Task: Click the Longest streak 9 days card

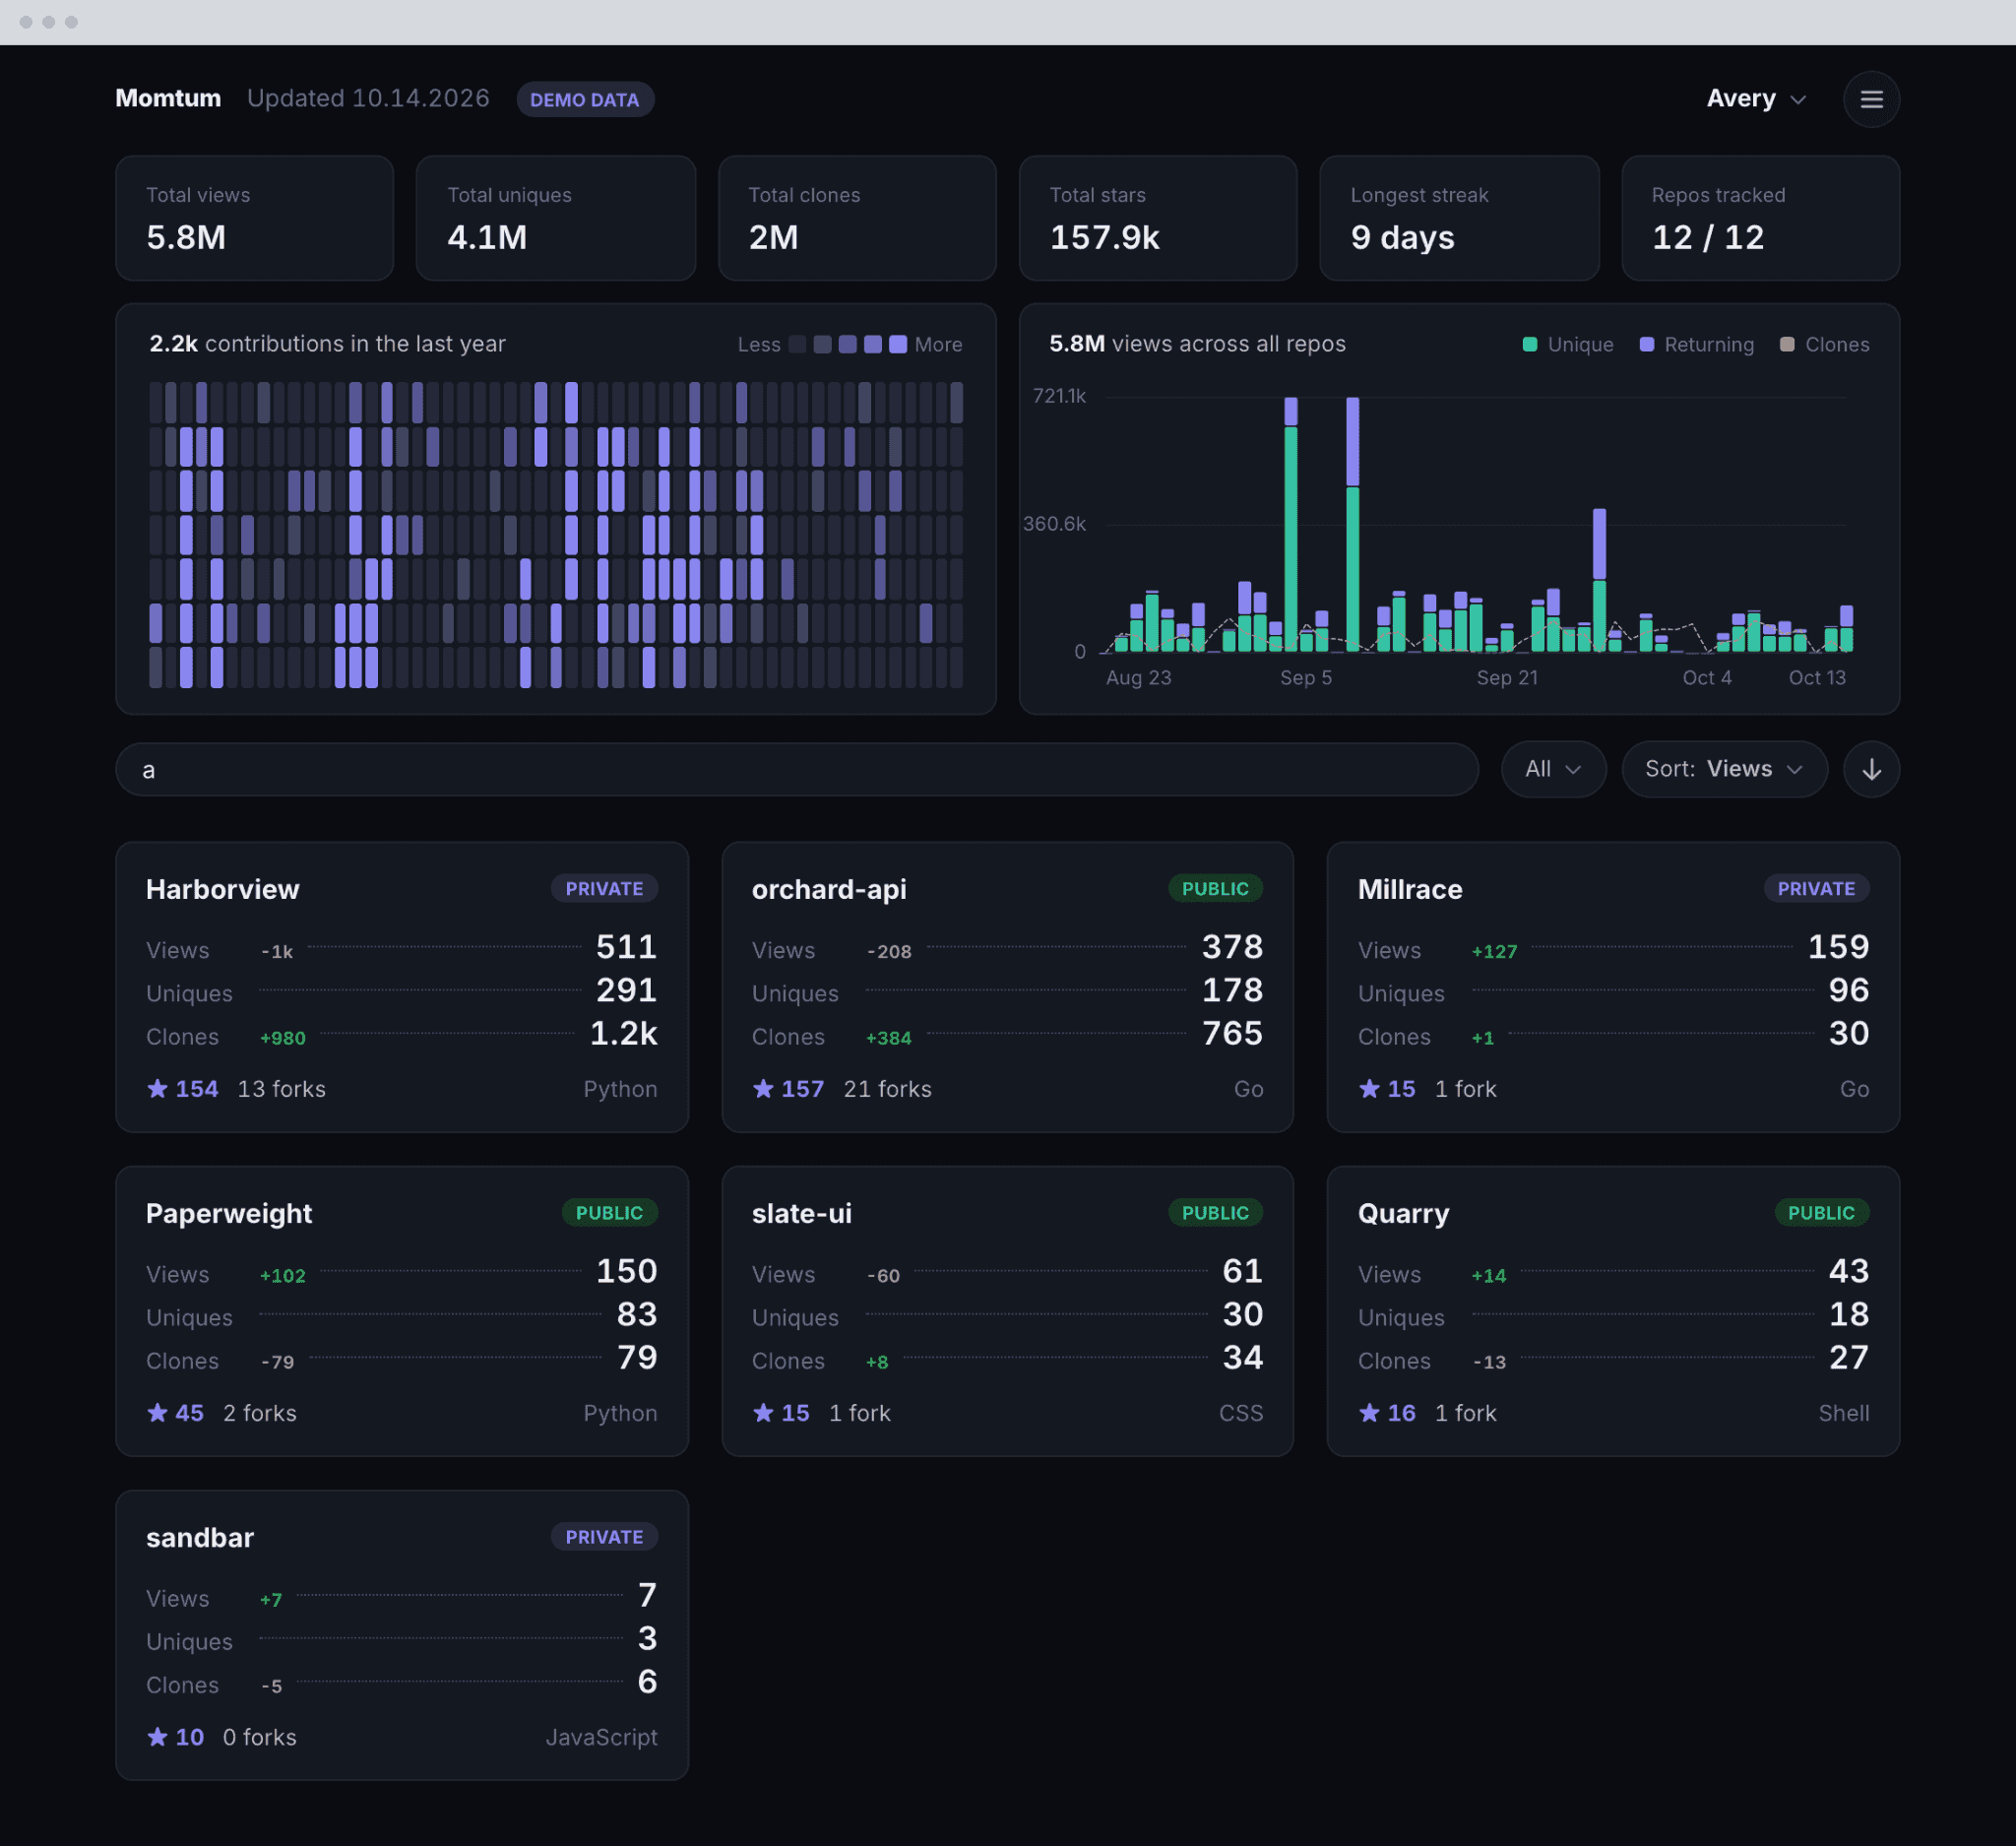Action: click(1459, 218)
